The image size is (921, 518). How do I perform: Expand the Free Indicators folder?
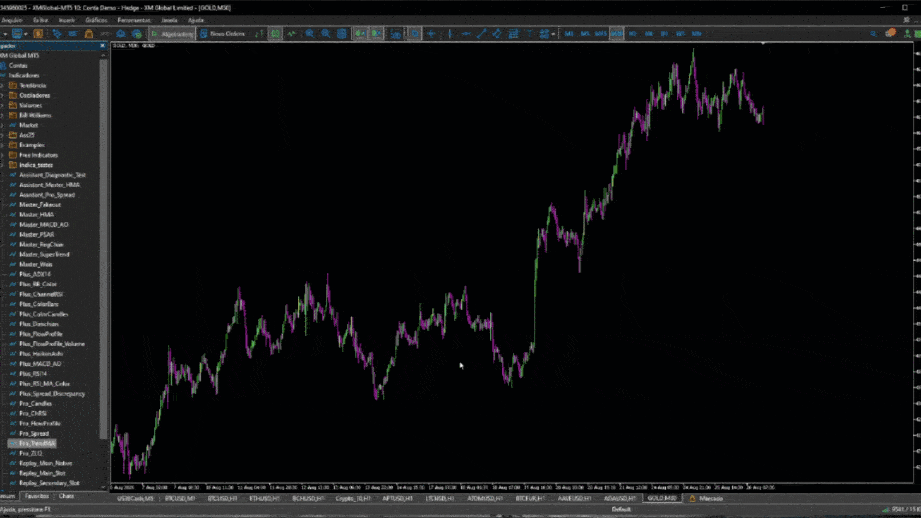tap(2, 155)
